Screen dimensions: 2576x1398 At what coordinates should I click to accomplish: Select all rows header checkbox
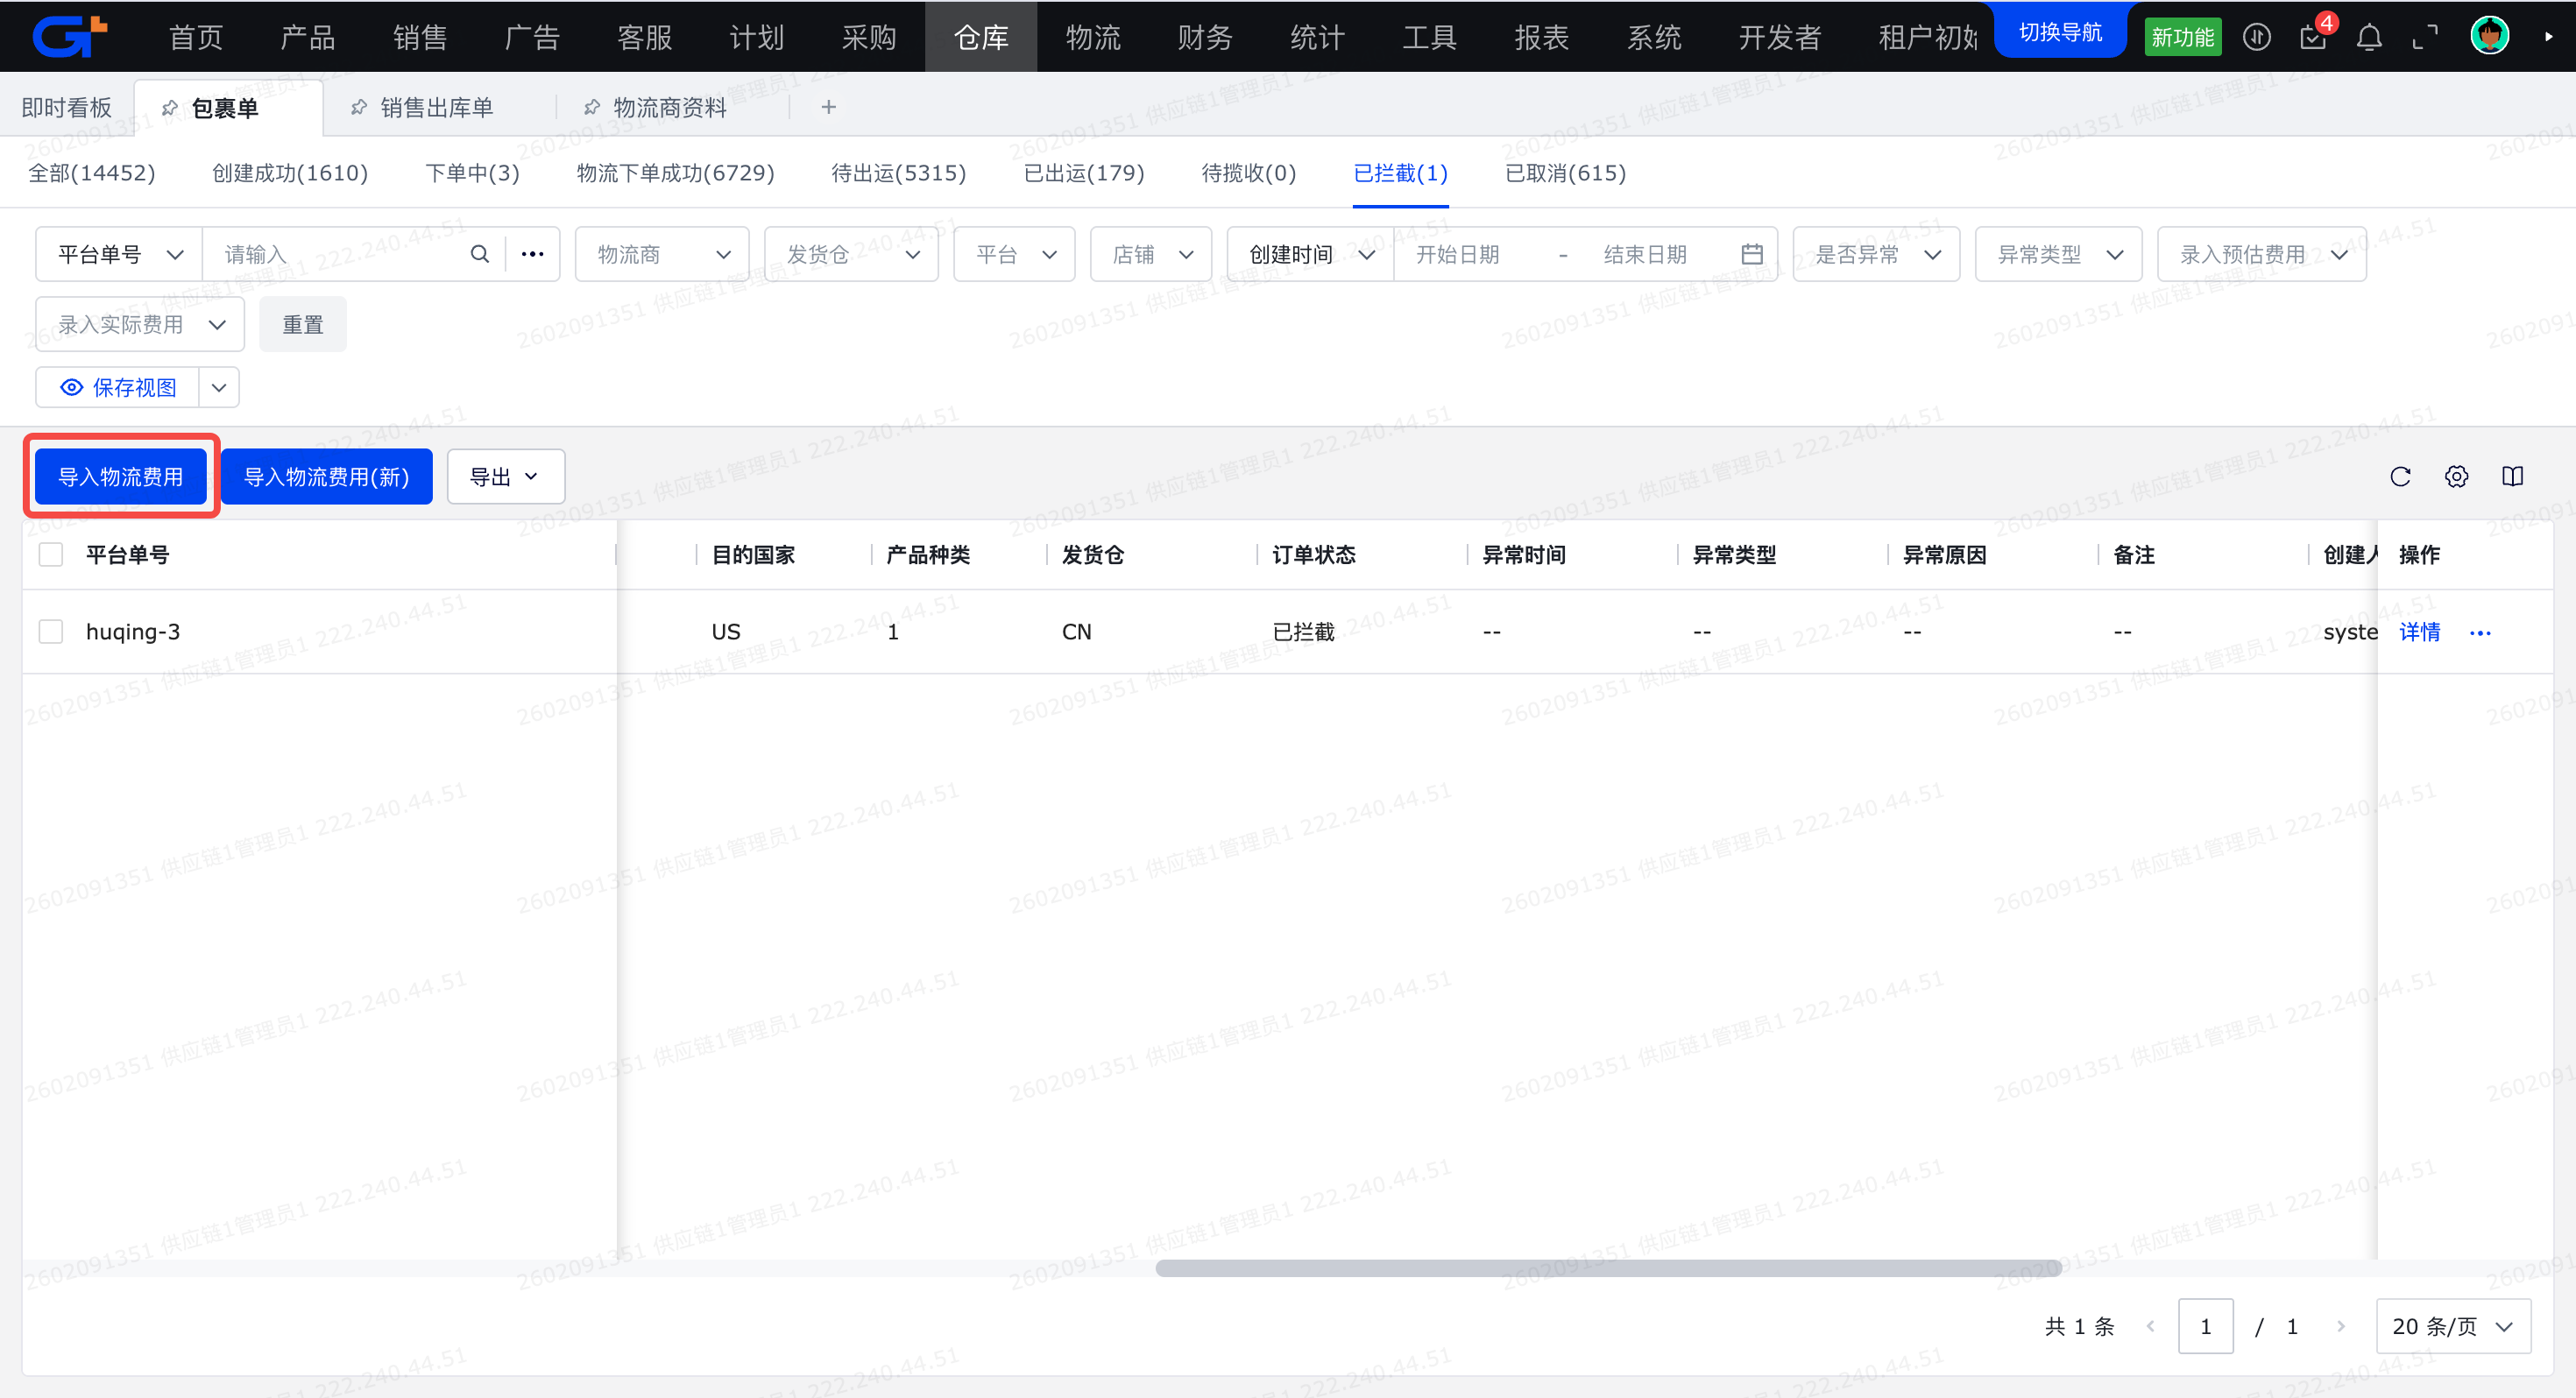[x=51, y=555]
